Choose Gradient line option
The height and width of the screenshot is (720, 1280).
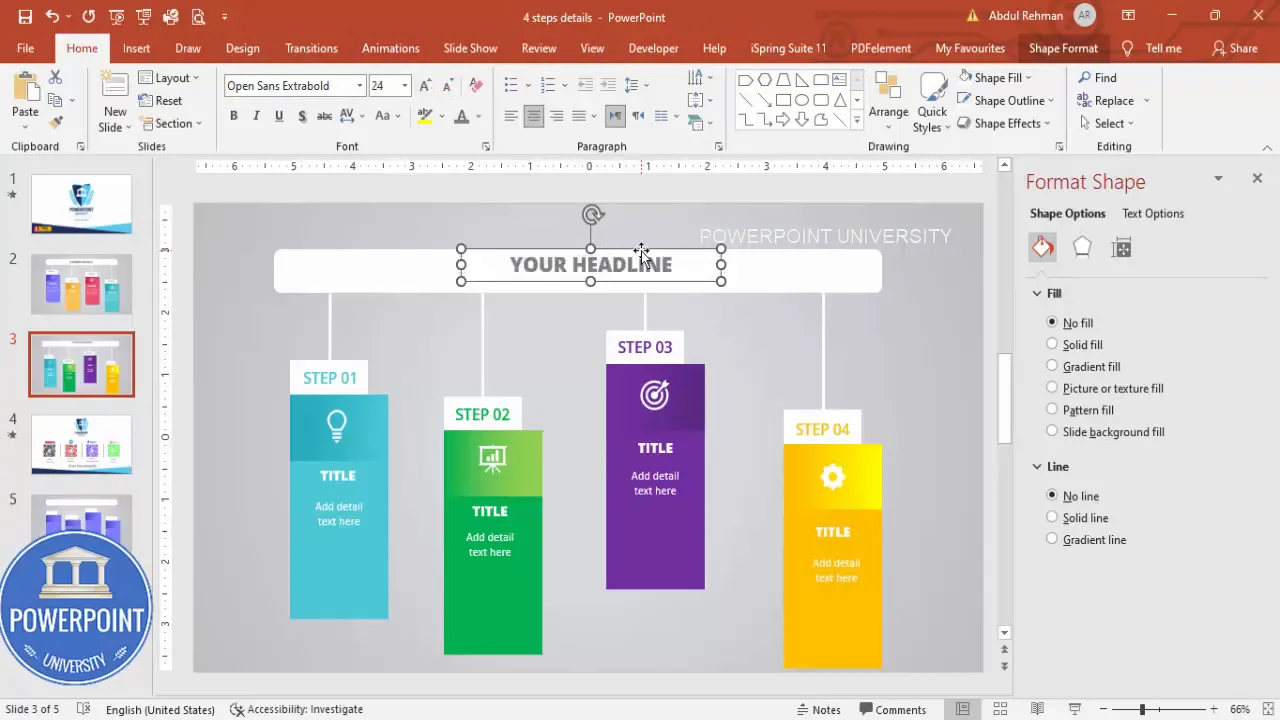point(1052,539)
